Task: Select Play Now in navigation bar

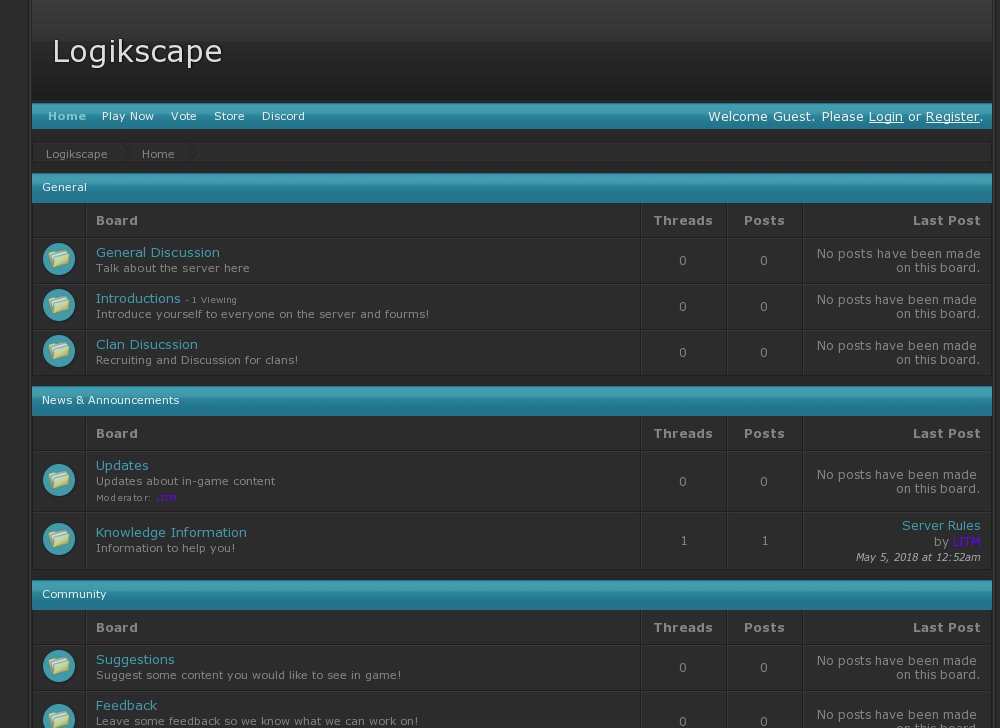Action: coord(128,116)
